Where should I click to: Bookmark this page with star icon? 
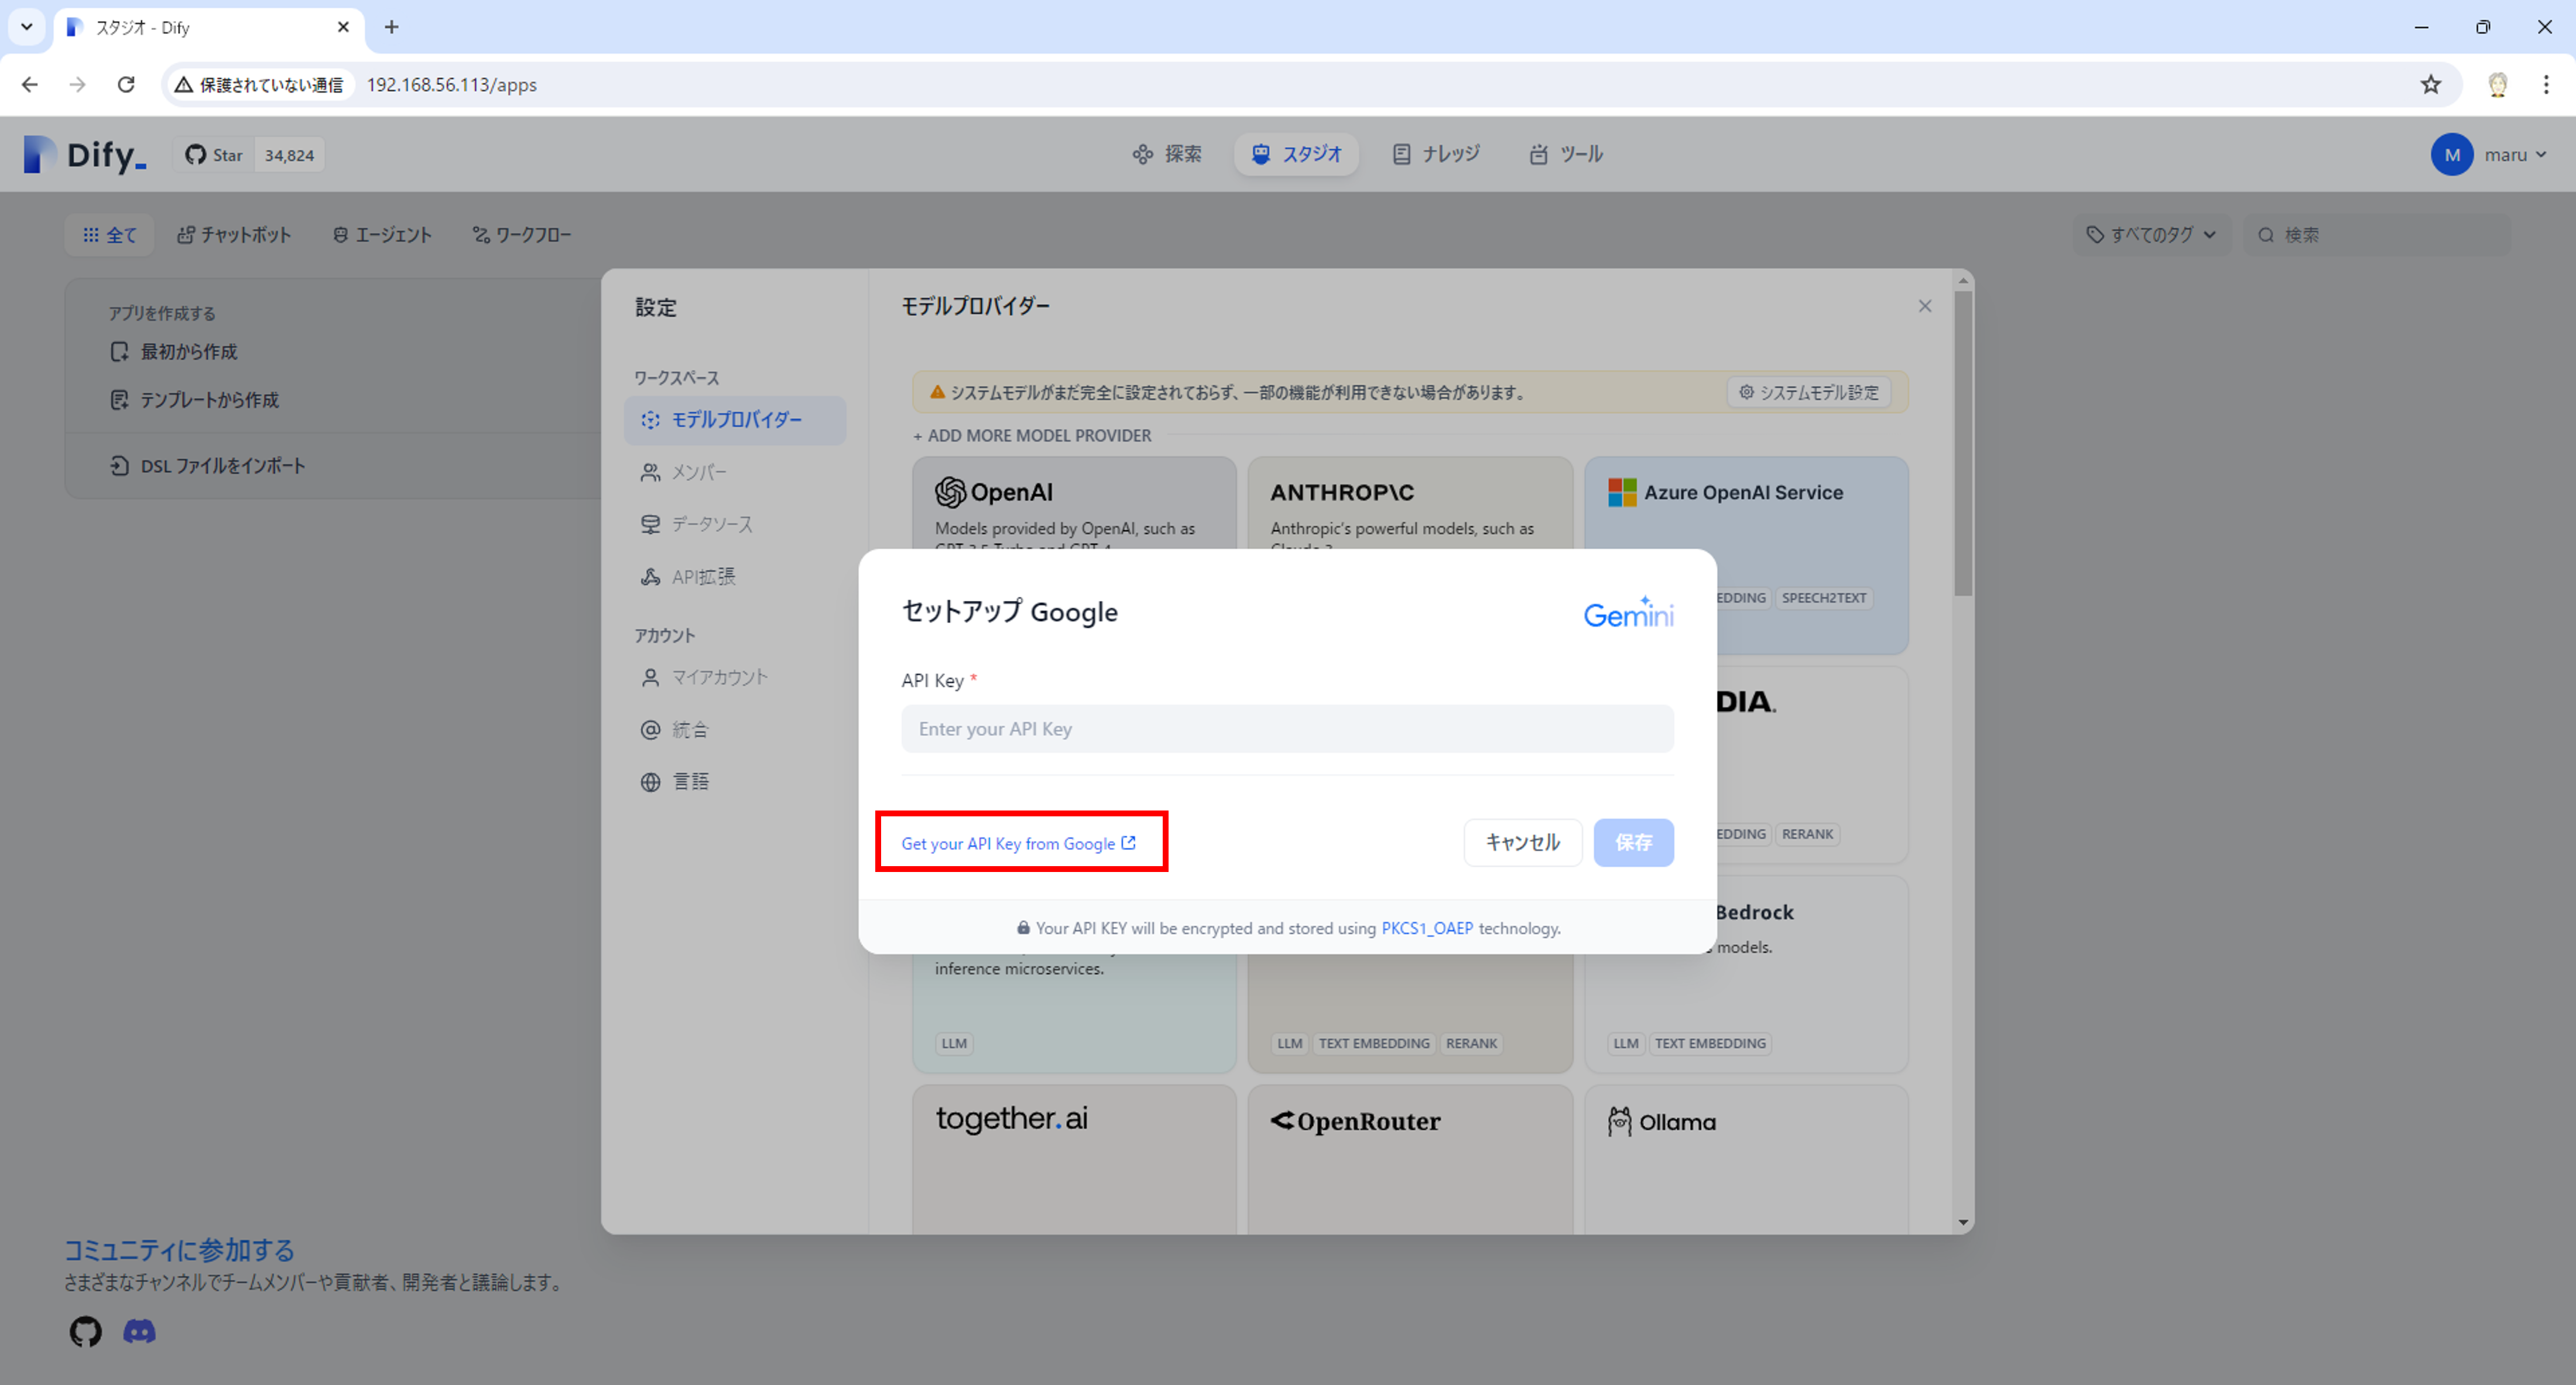pyautogui.click(x=2431, y=85)
